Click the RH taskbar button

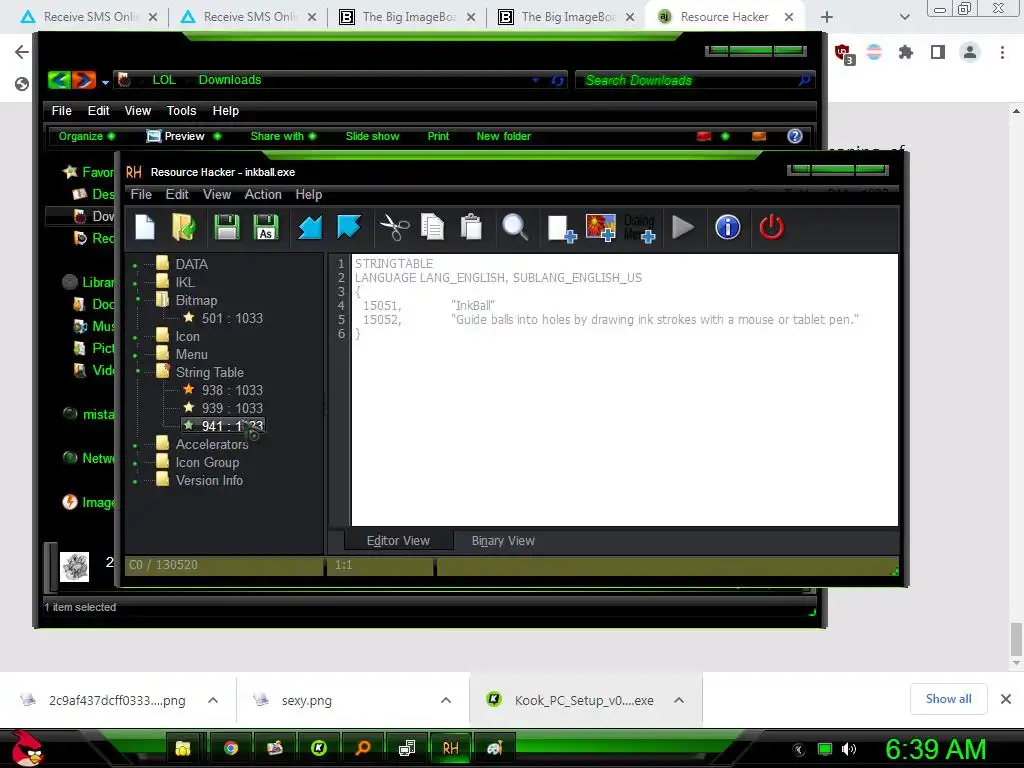451,748
